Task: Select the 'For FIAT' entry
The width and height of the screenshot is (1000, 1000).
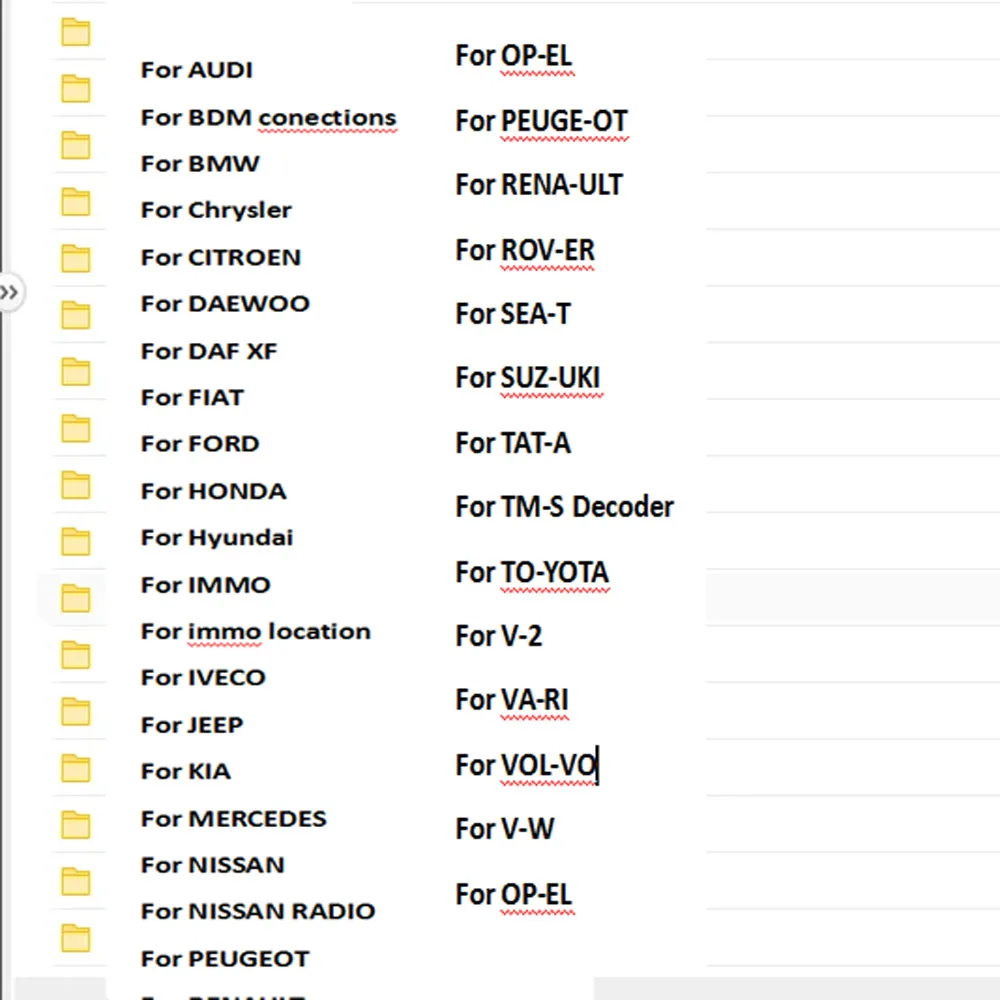Action: pyautogui.click(x=192, y=398)
